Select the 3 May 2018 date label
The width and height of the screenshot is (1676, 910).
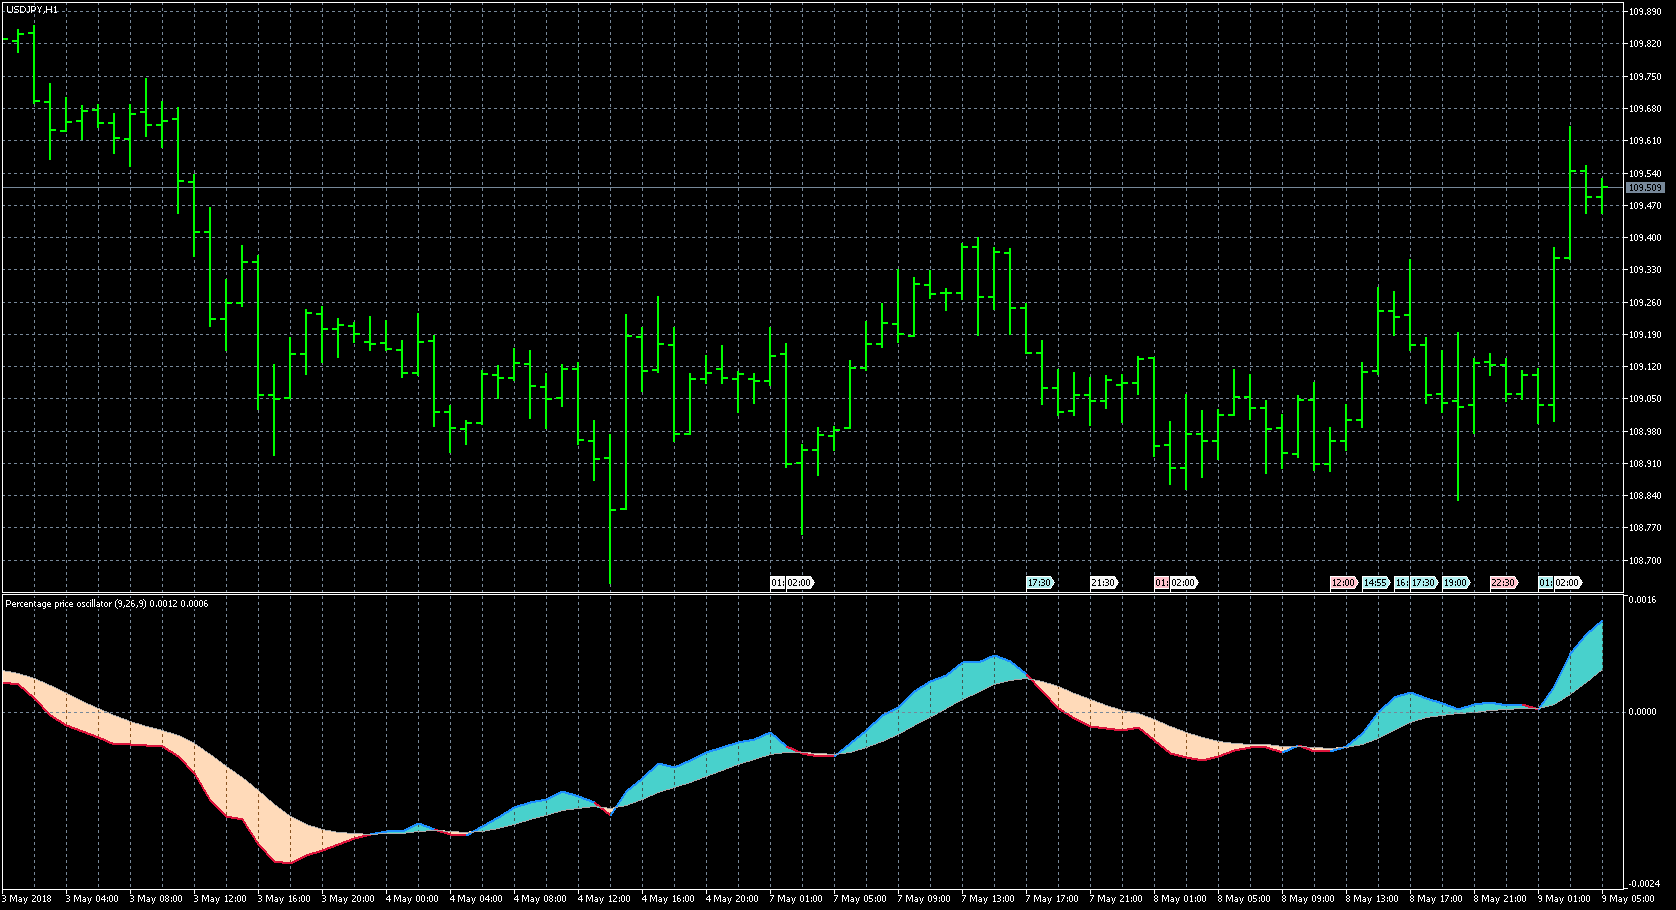27,899
